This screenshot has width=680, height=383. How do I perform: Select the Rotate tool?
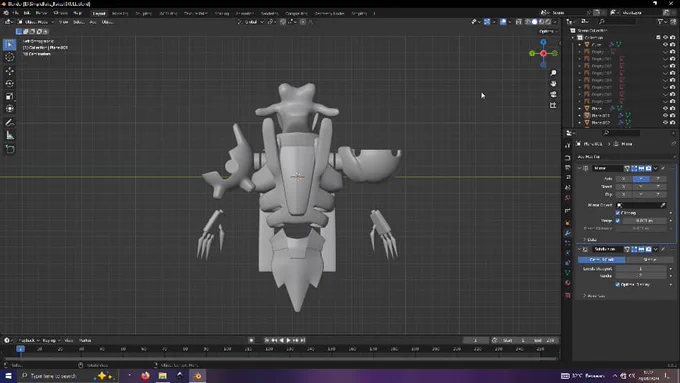10,83
